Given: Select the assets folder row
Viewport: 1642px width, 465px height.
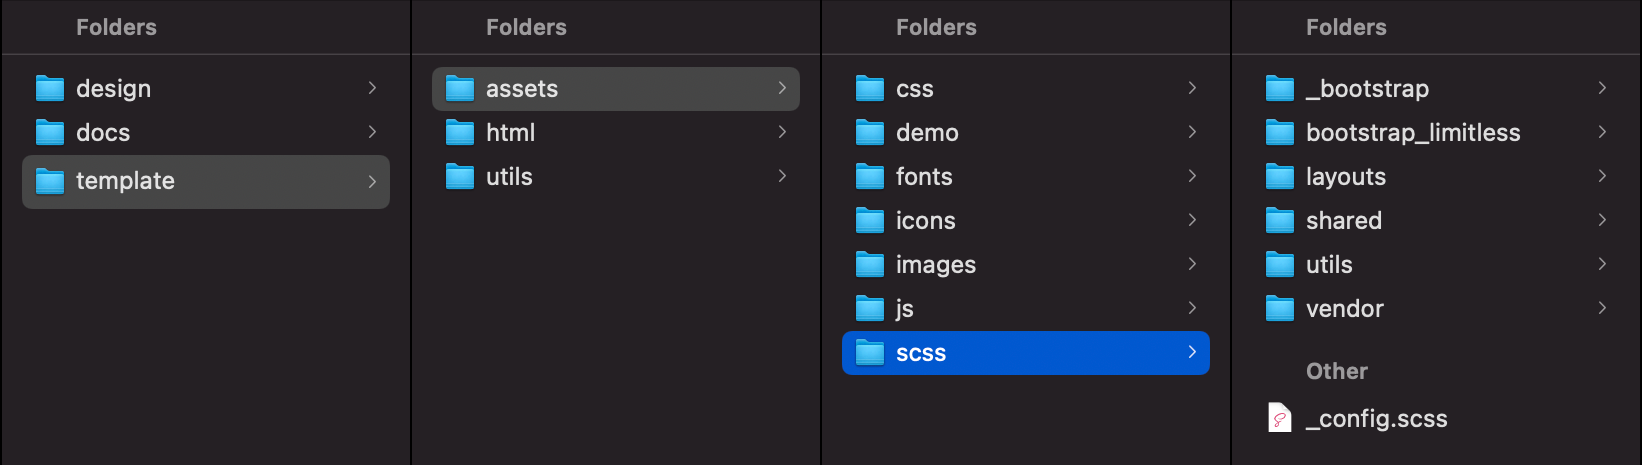Looking at the screenshot, I should click(x=615, y=89).
